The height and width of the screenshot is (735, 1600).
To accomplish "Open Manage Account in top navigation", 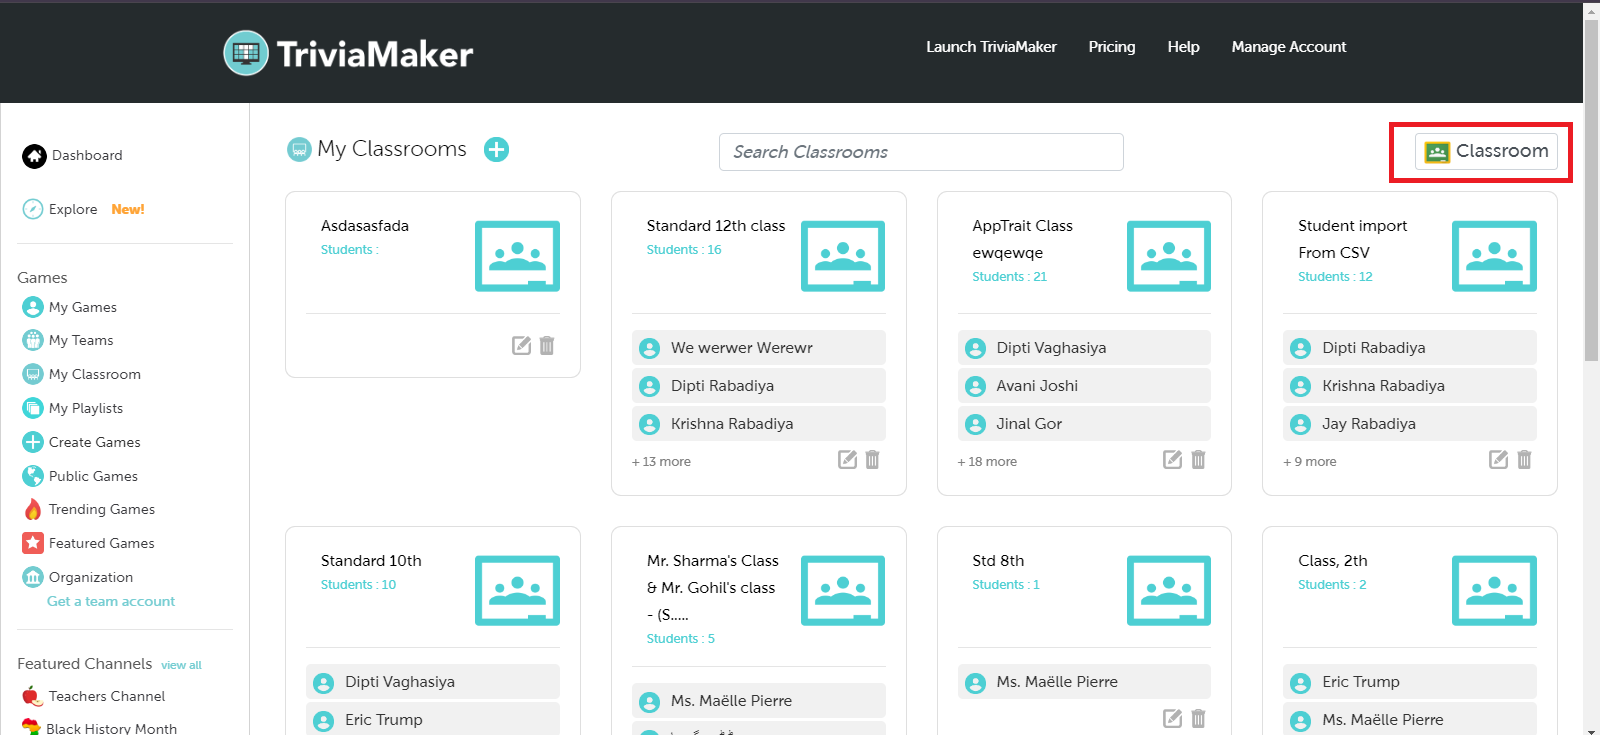I will coord(1288,47).
